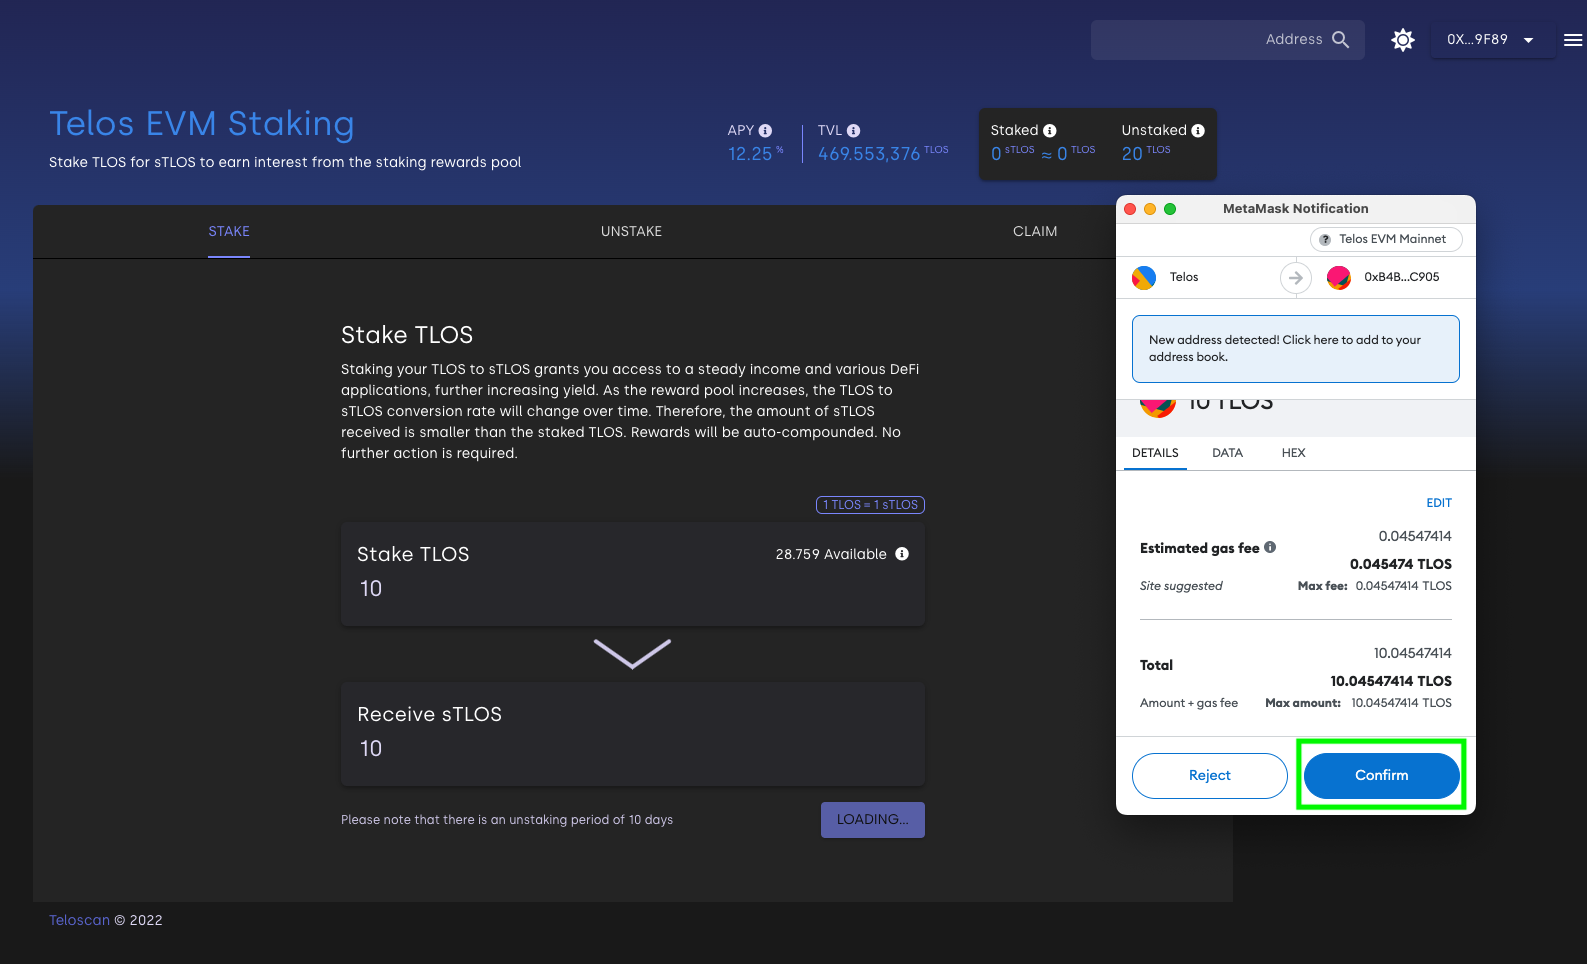
Task: Toggle light/dark theme sun icon
Action: tap(1403, 40)
